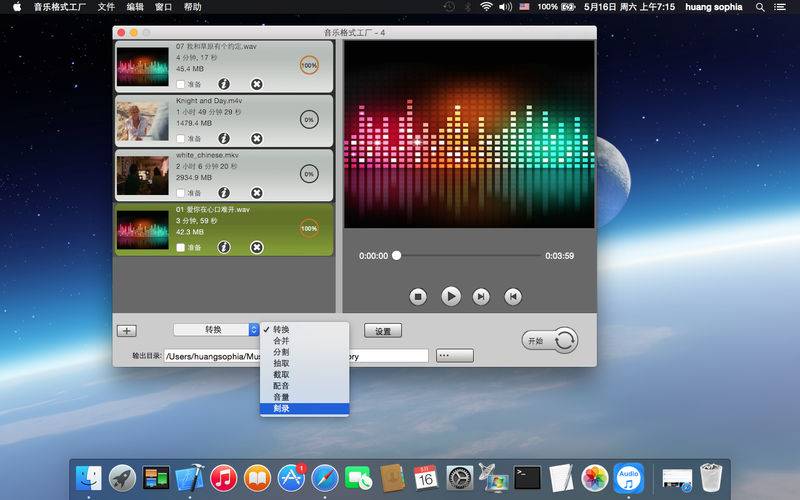Click the stop playback button
The image size is (800, 500).
click(419, 296)
